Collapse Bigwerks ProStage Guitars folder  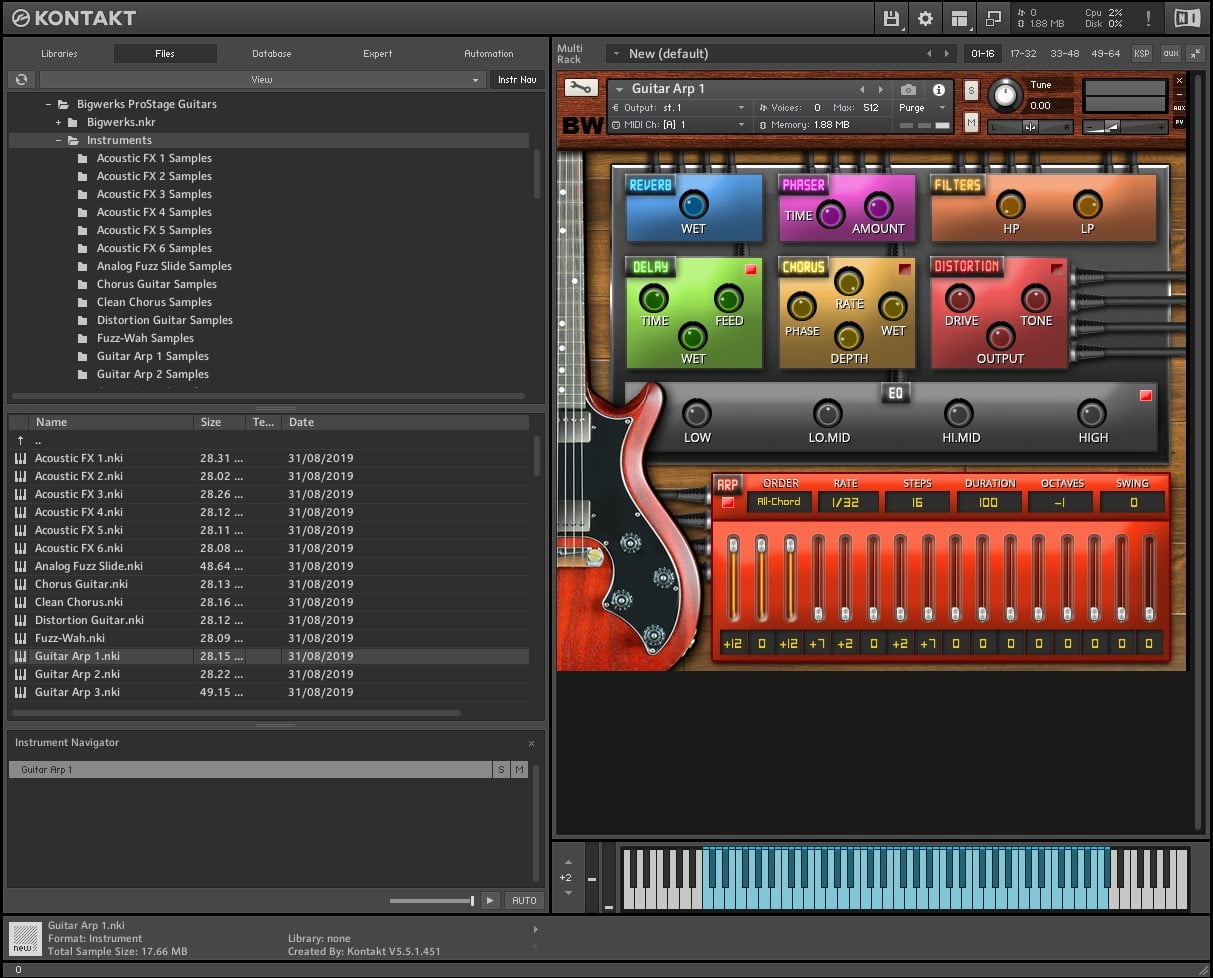click(x=48, y=104)
